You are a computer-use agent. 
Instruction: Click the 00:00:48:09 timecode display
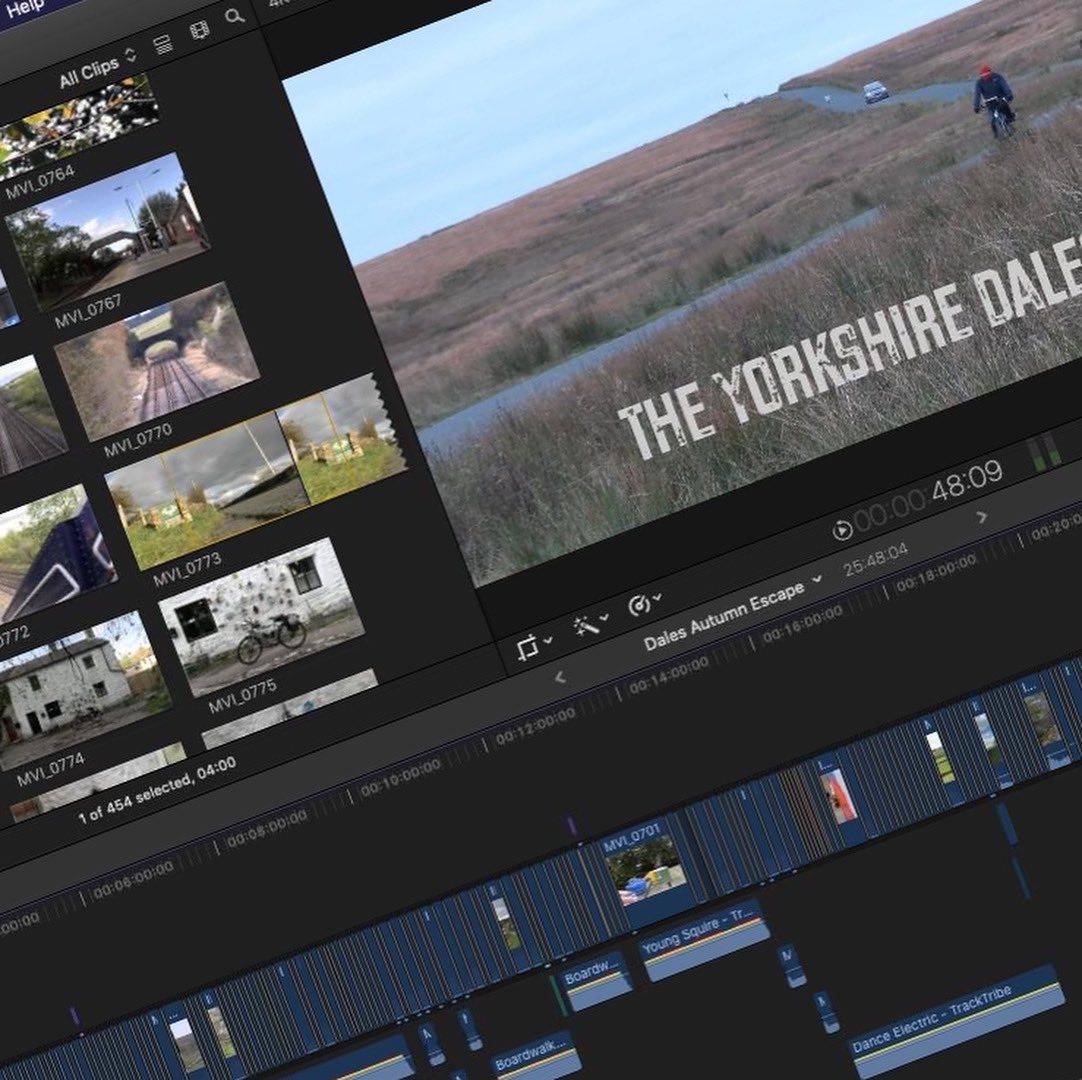[928, 495]
